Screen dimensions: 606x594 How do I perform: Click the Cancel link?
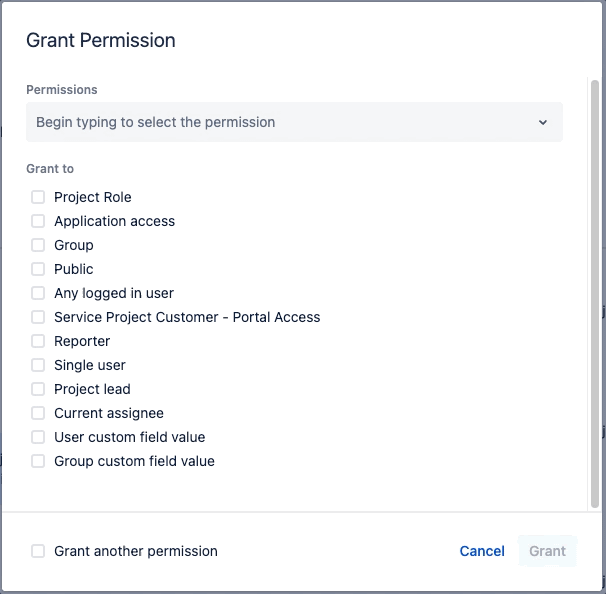(x=482, y=551)
